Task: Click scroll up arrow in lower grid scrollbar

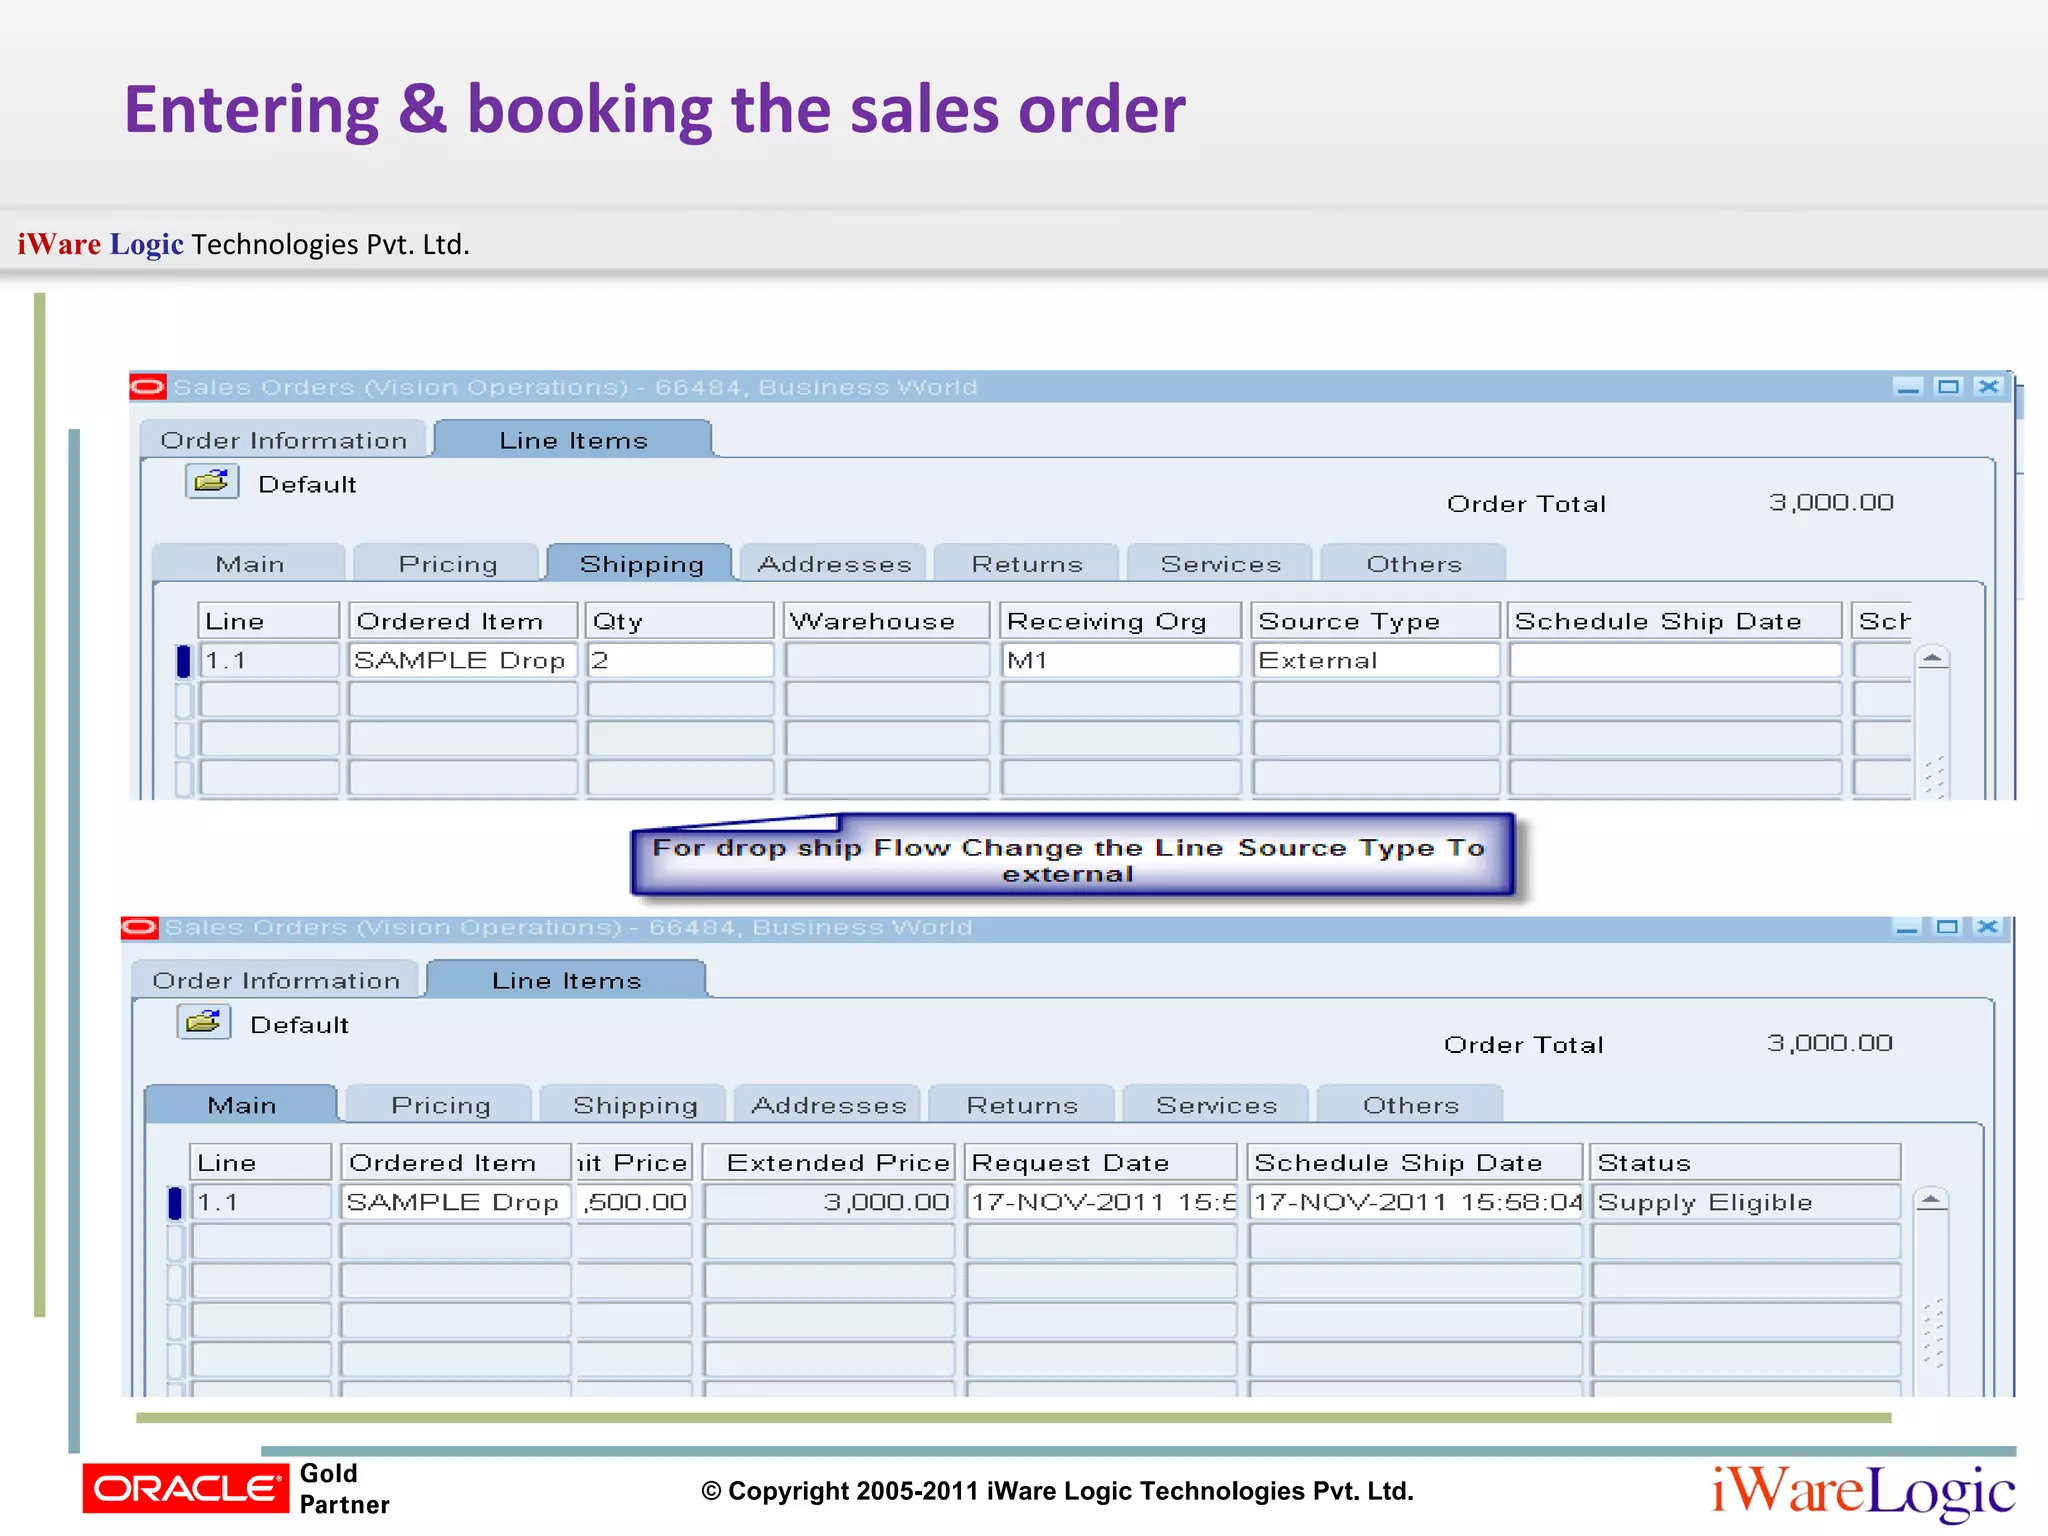Action: click(1931, 1199)
